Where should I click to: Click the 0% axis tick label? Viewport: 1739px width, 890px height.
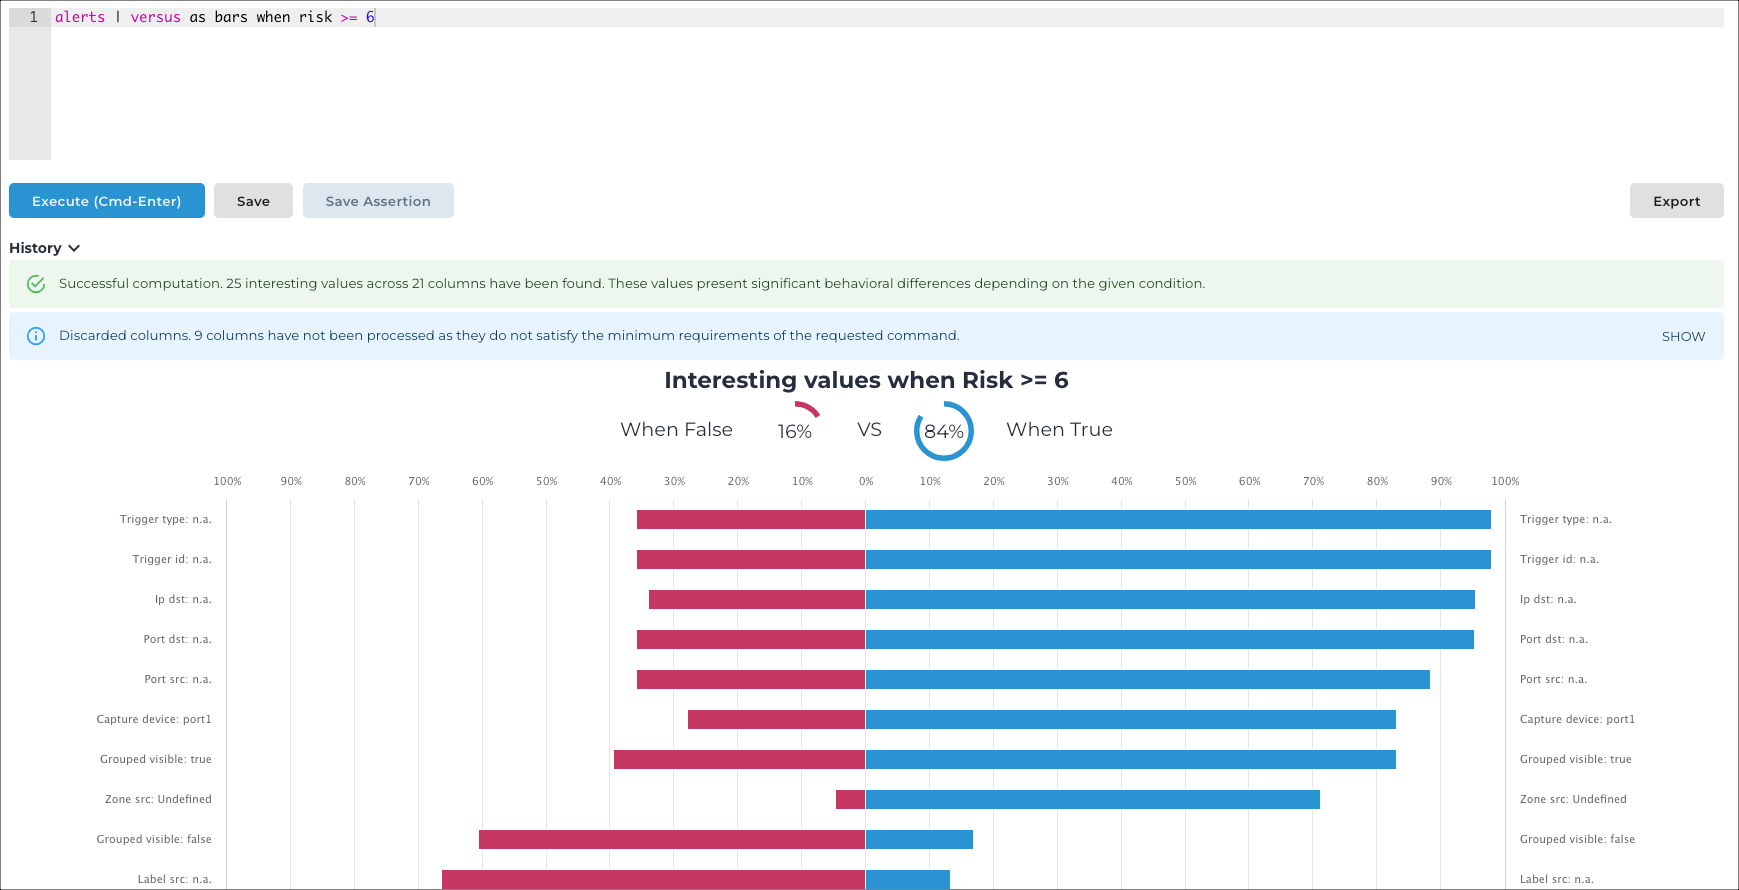click(x=866, y=481)
